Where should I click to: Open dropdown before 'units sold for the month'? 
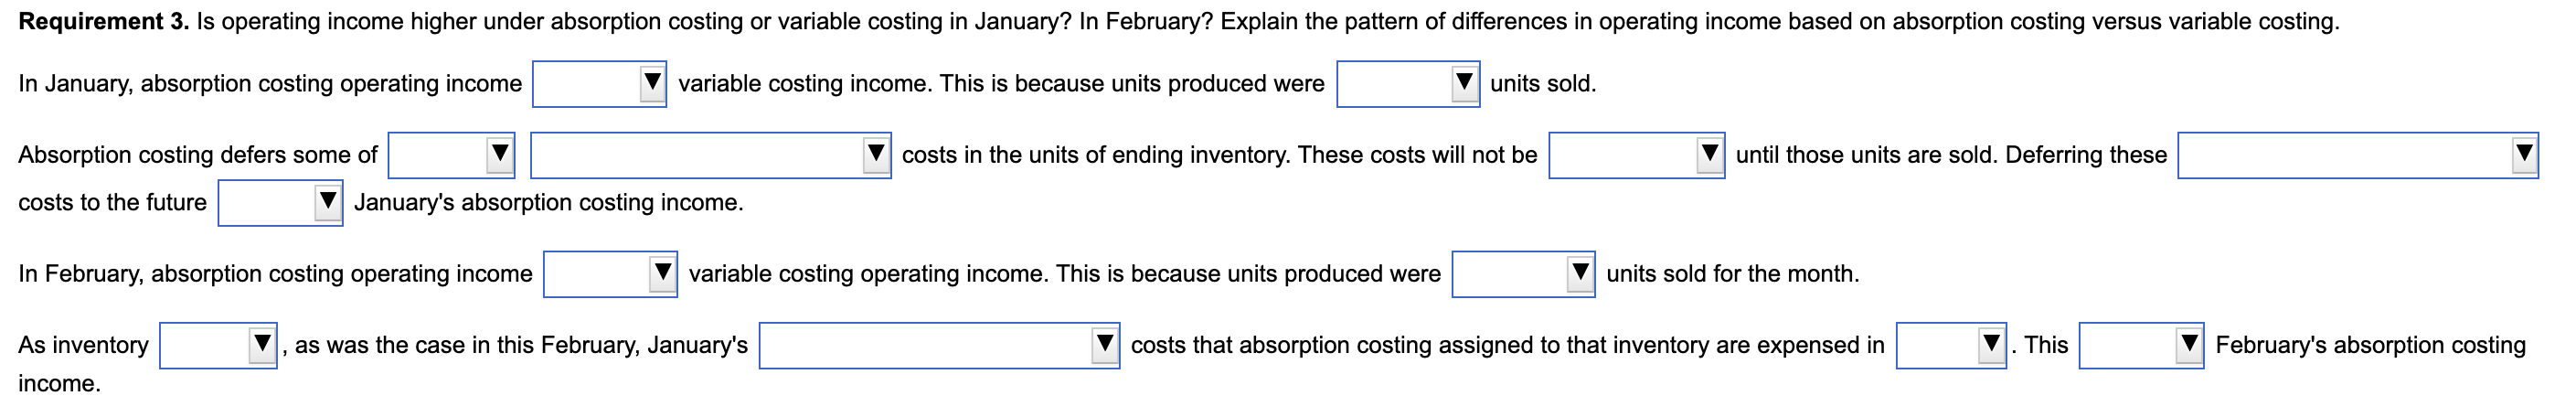pyautogui.click(x=1522, y=274)
